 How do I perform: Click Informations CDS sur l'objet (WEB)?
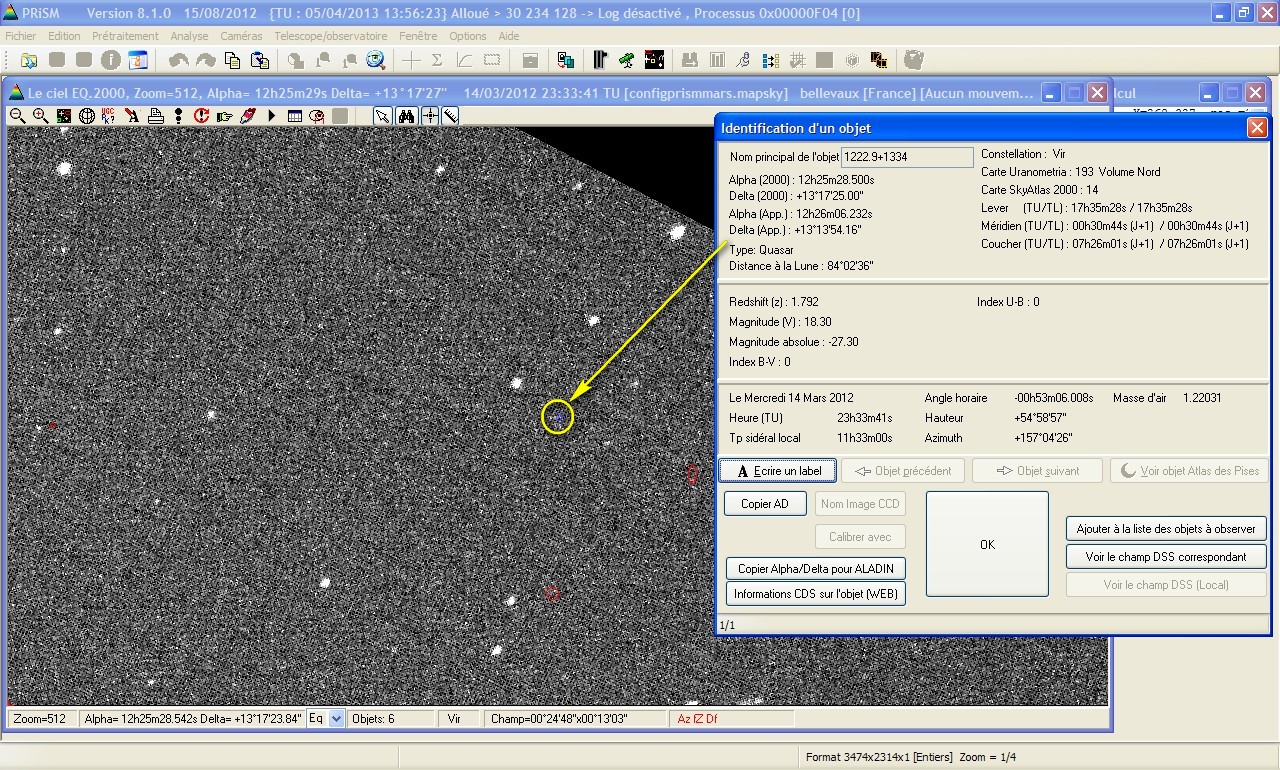[x=816, y=594]
